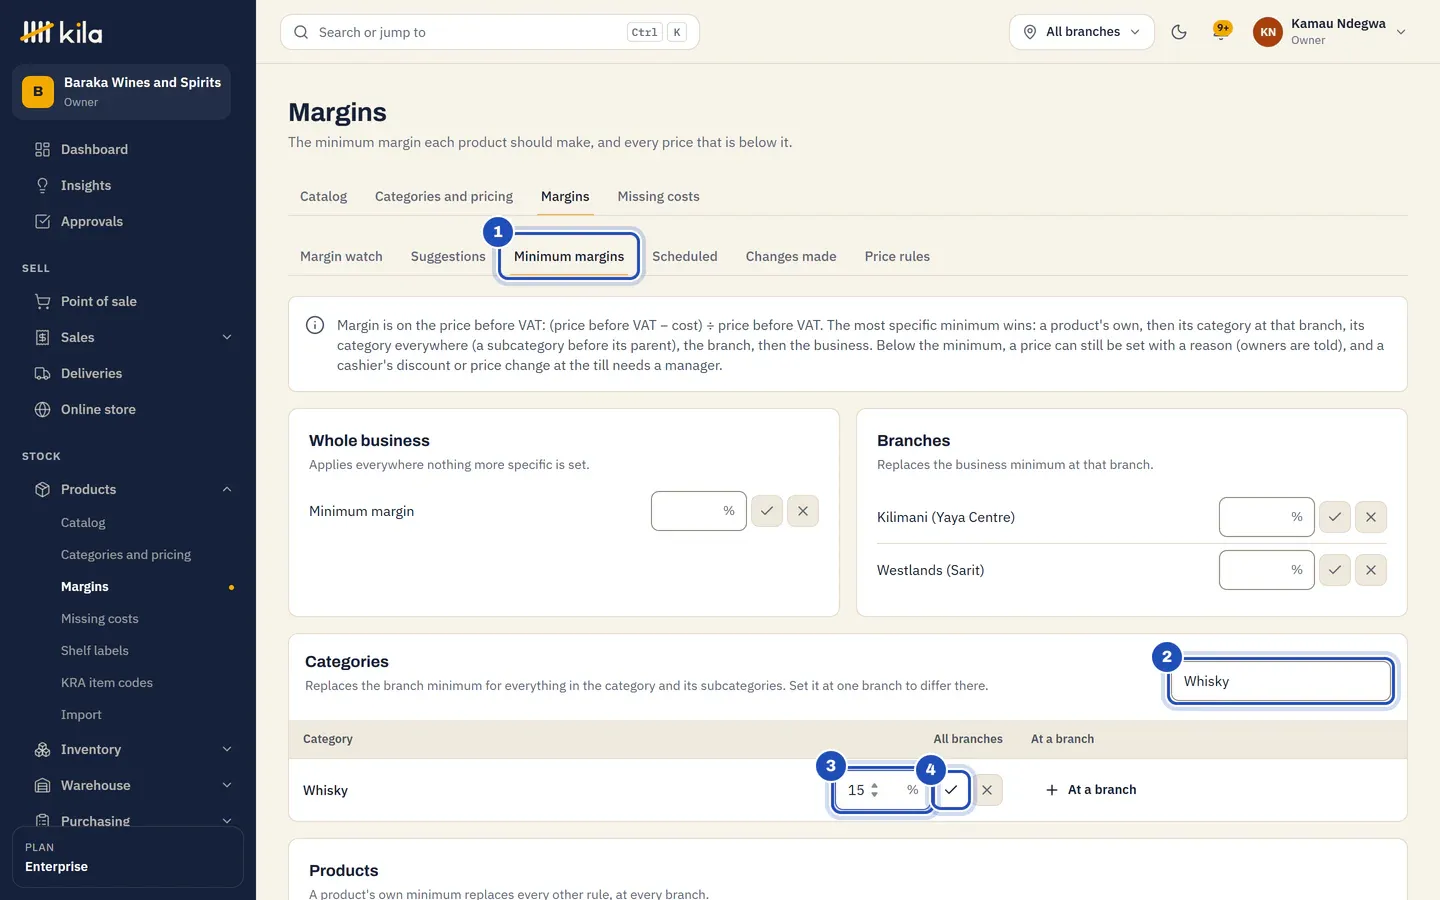Confirm Whole business minimum margin checkmark
1440x900 pixels.
767,511
